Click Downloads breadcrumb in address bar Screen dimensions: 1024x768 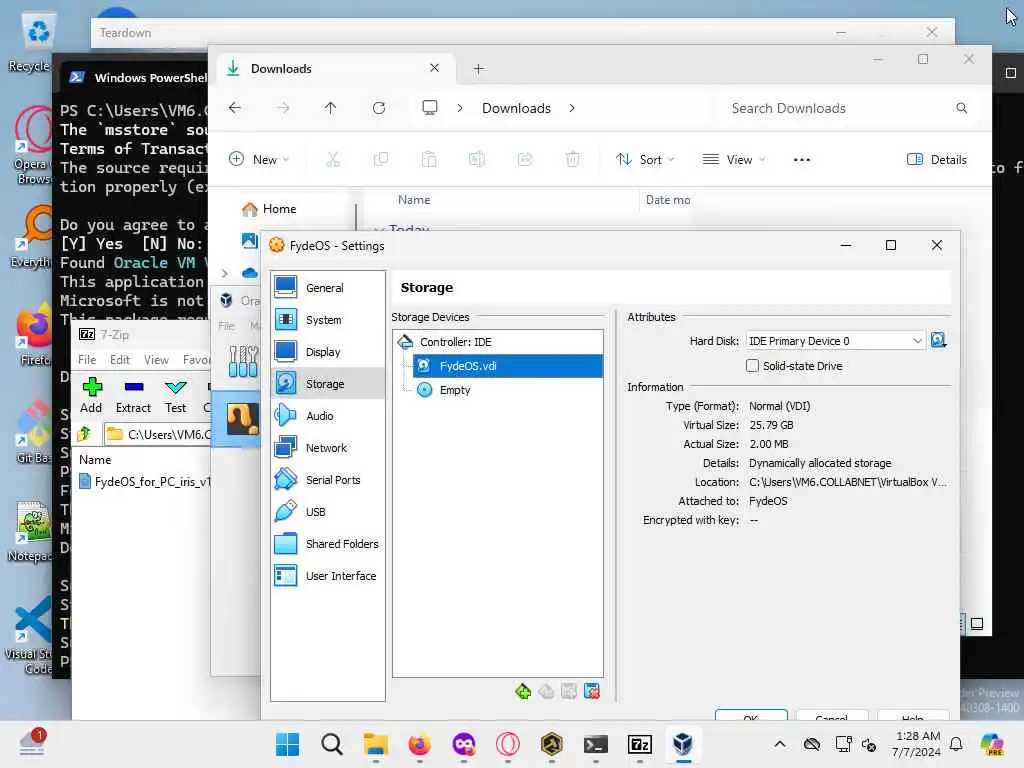516,108
